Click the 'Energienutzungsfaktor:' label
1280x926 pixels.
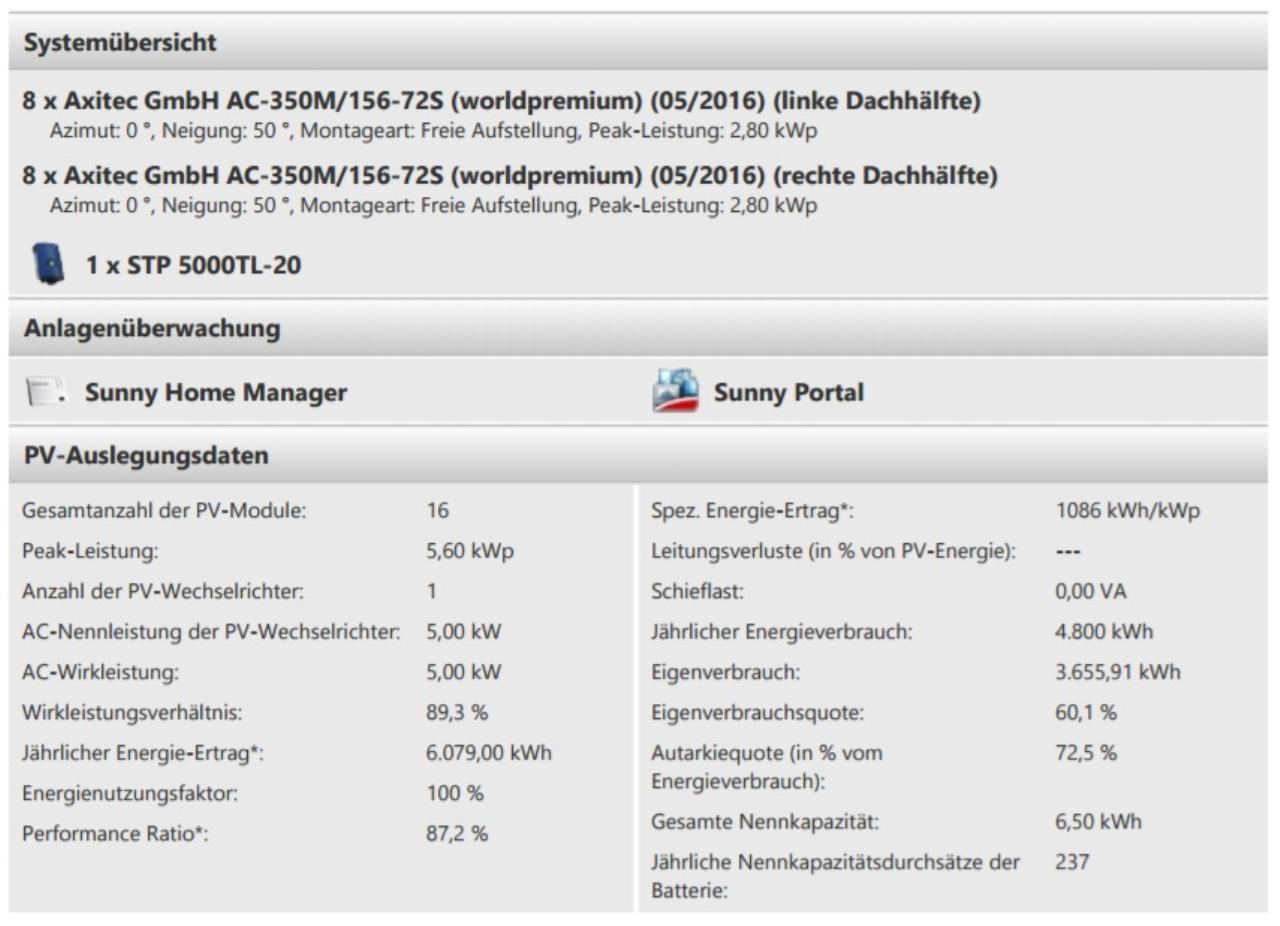129,794
